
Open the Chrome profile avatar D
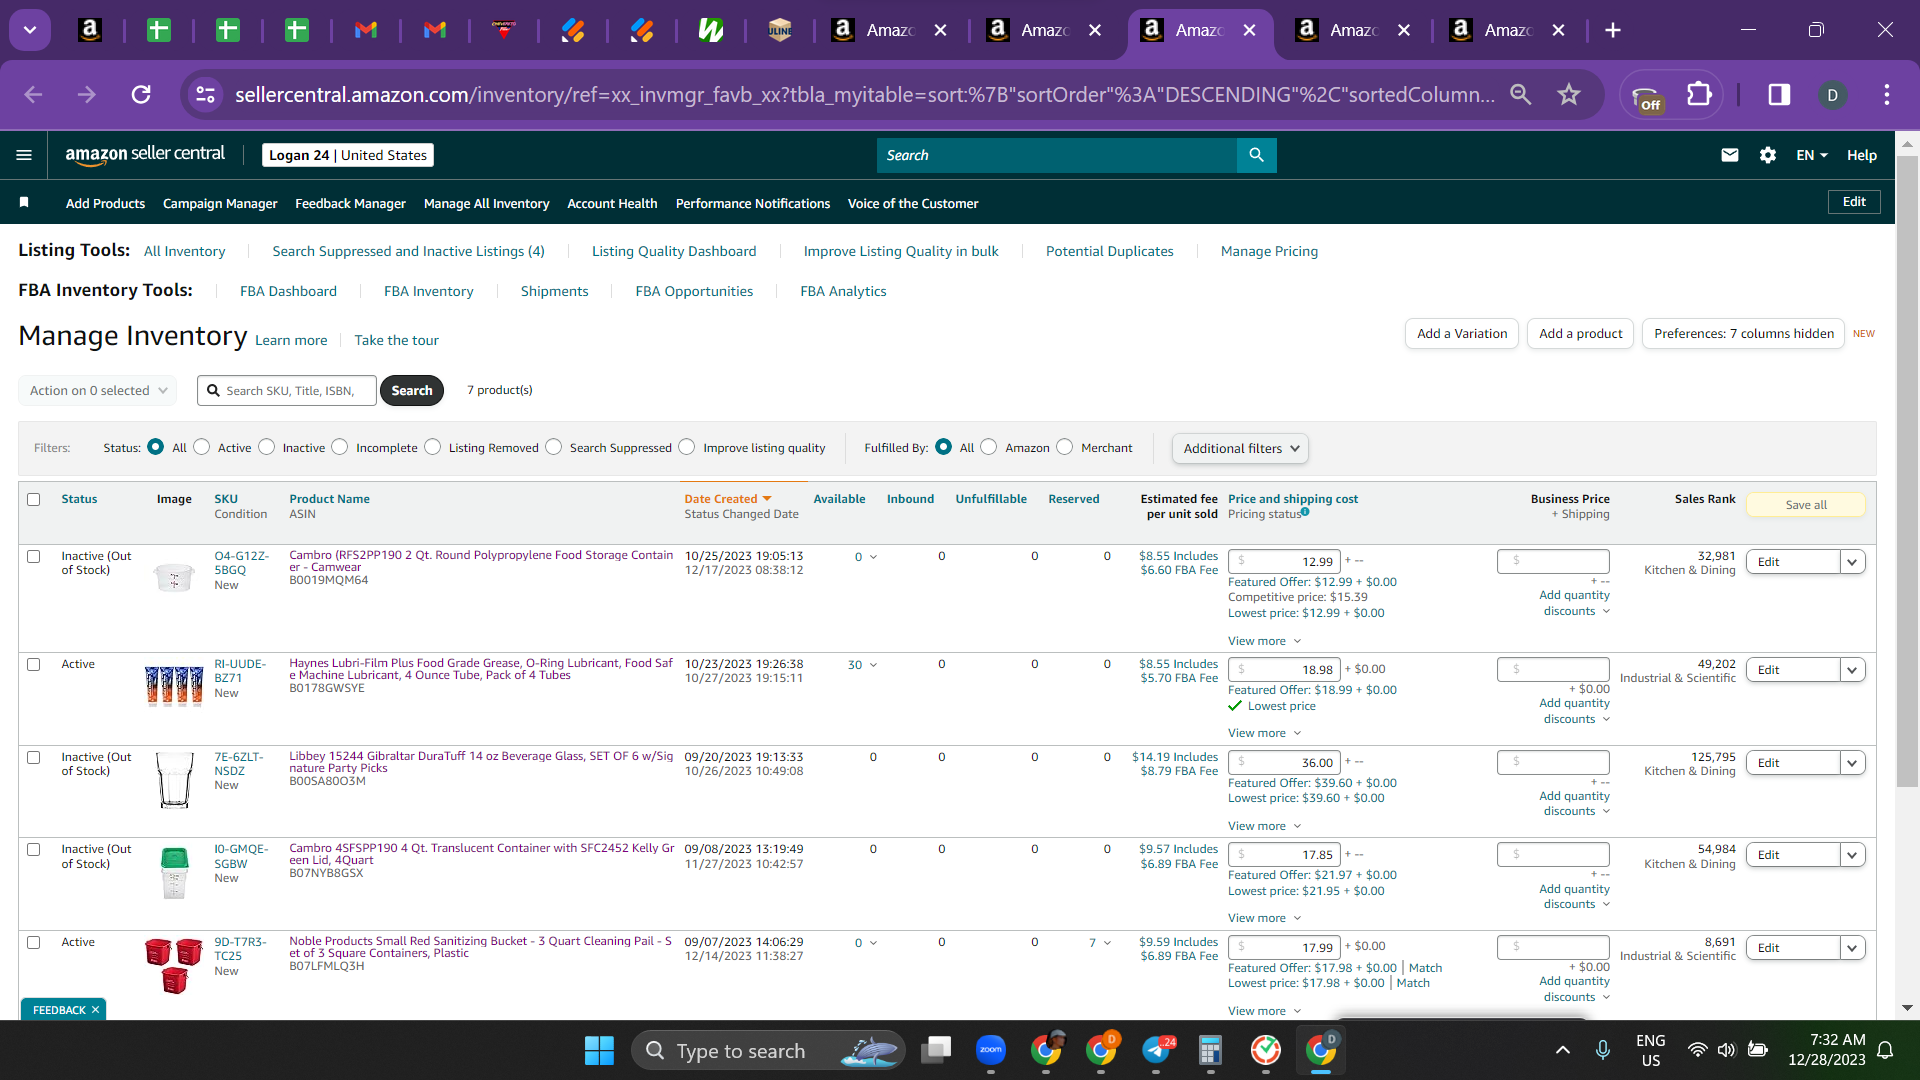tap(1832, 94)
